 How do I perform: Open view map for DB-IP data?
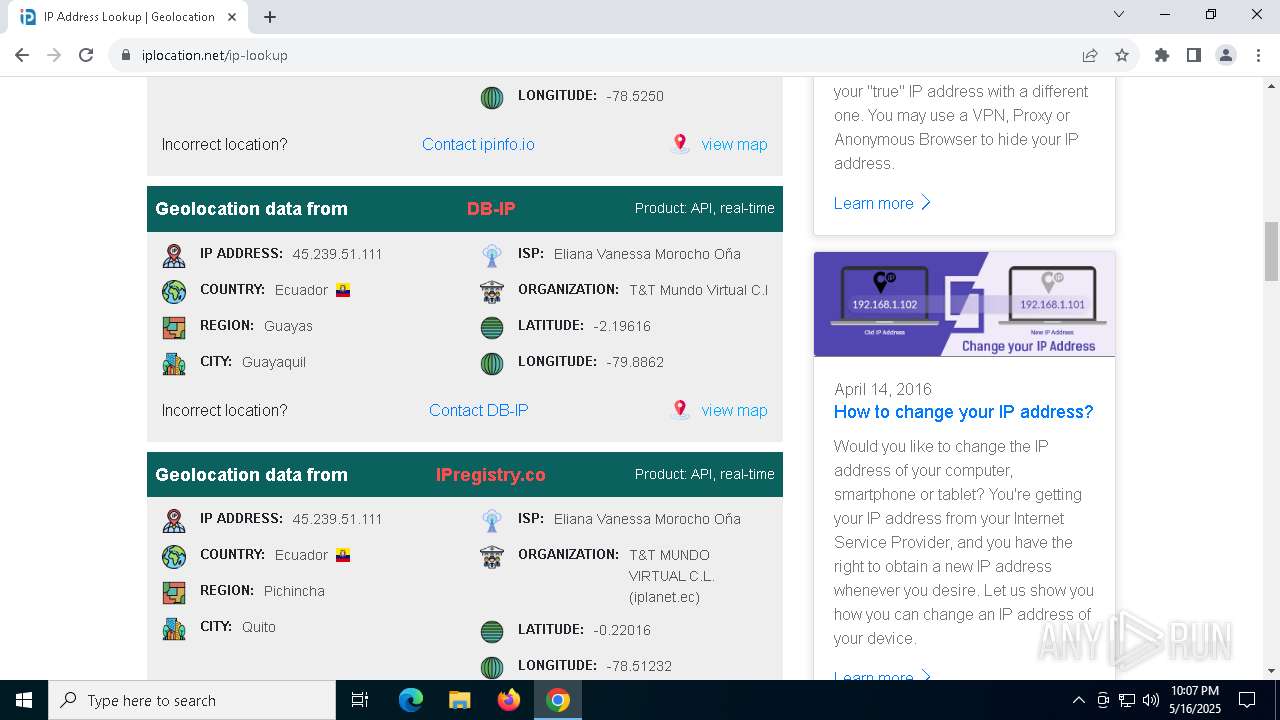click(x=734, y=410)
